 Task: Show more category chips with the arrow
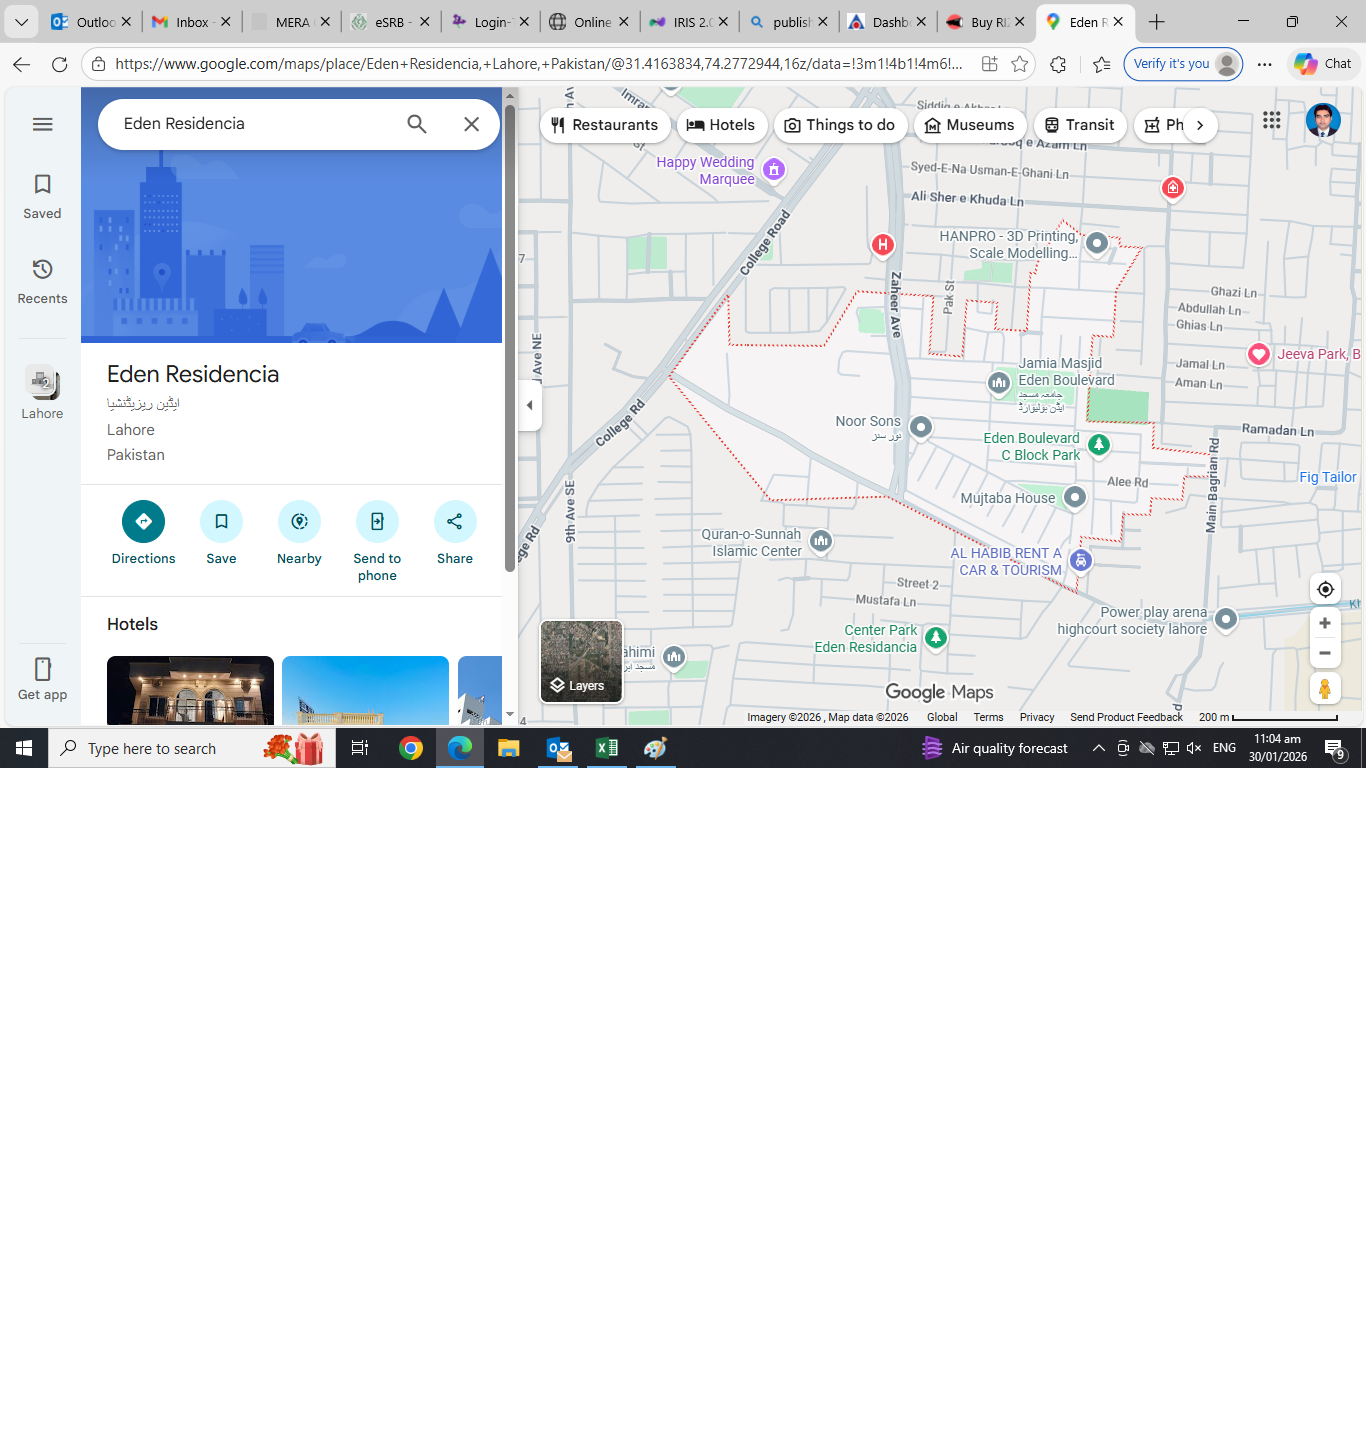(1200, 125)
